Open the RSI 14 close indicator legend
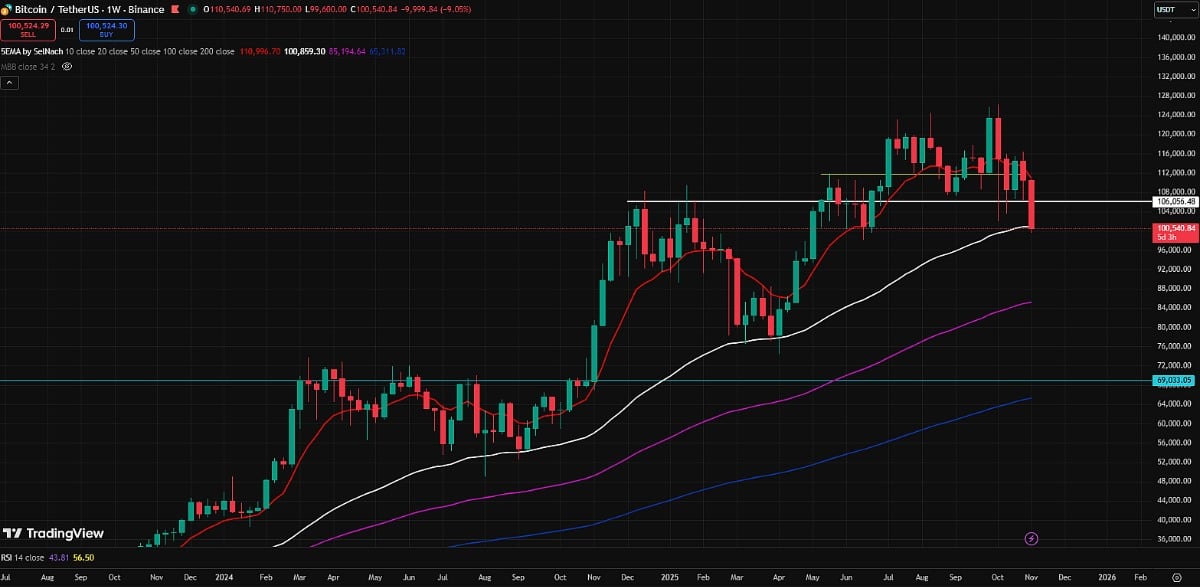This screenshot has height=587, width=1200. [x=24, y=558]
